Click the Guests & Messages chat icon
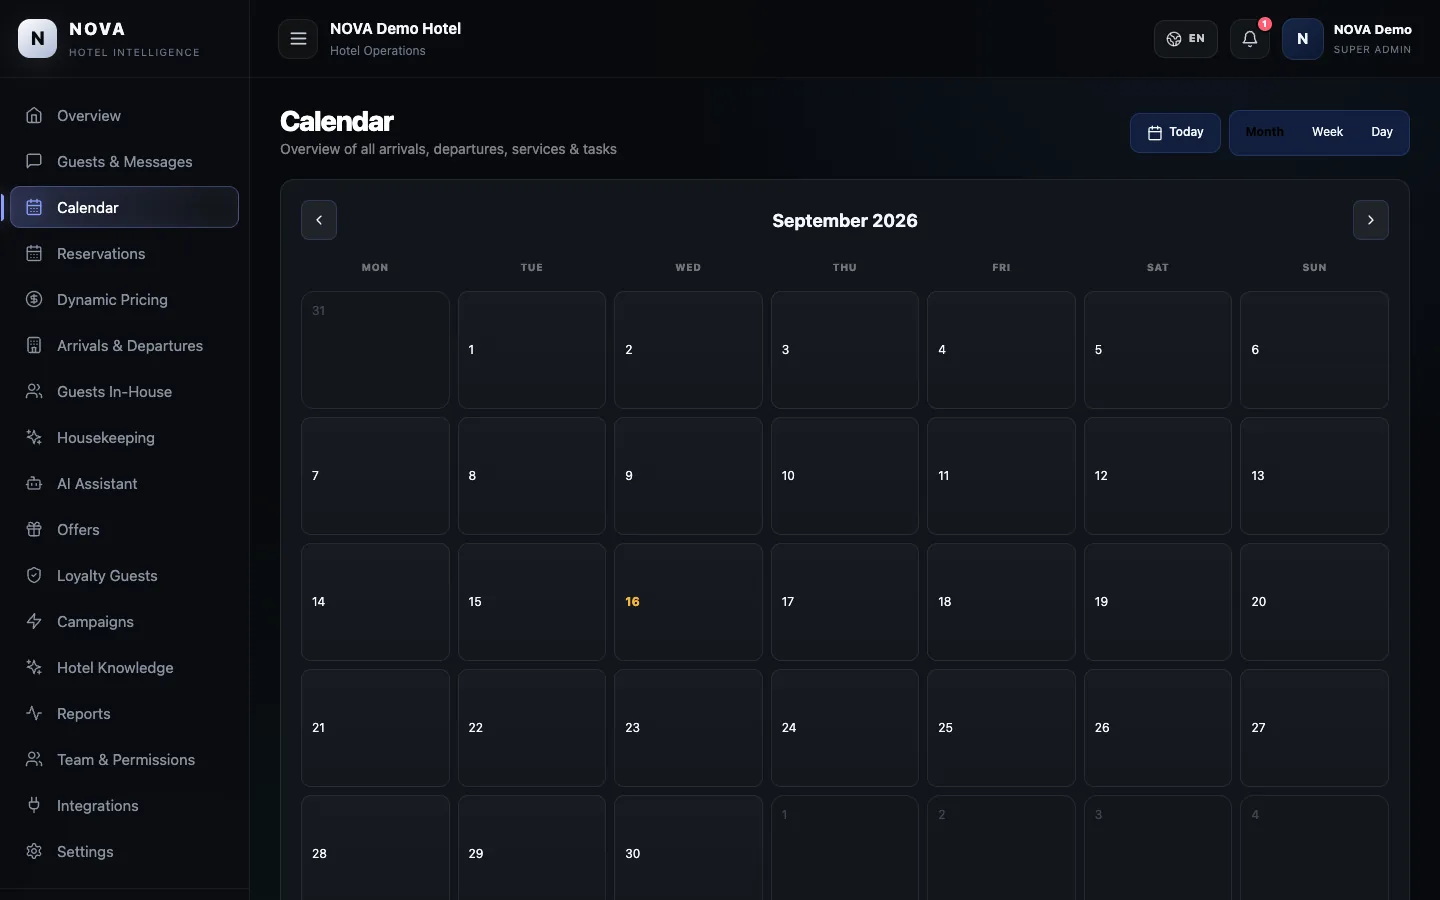The width and height of the screenshot is (1440, 900). point(34,161)
